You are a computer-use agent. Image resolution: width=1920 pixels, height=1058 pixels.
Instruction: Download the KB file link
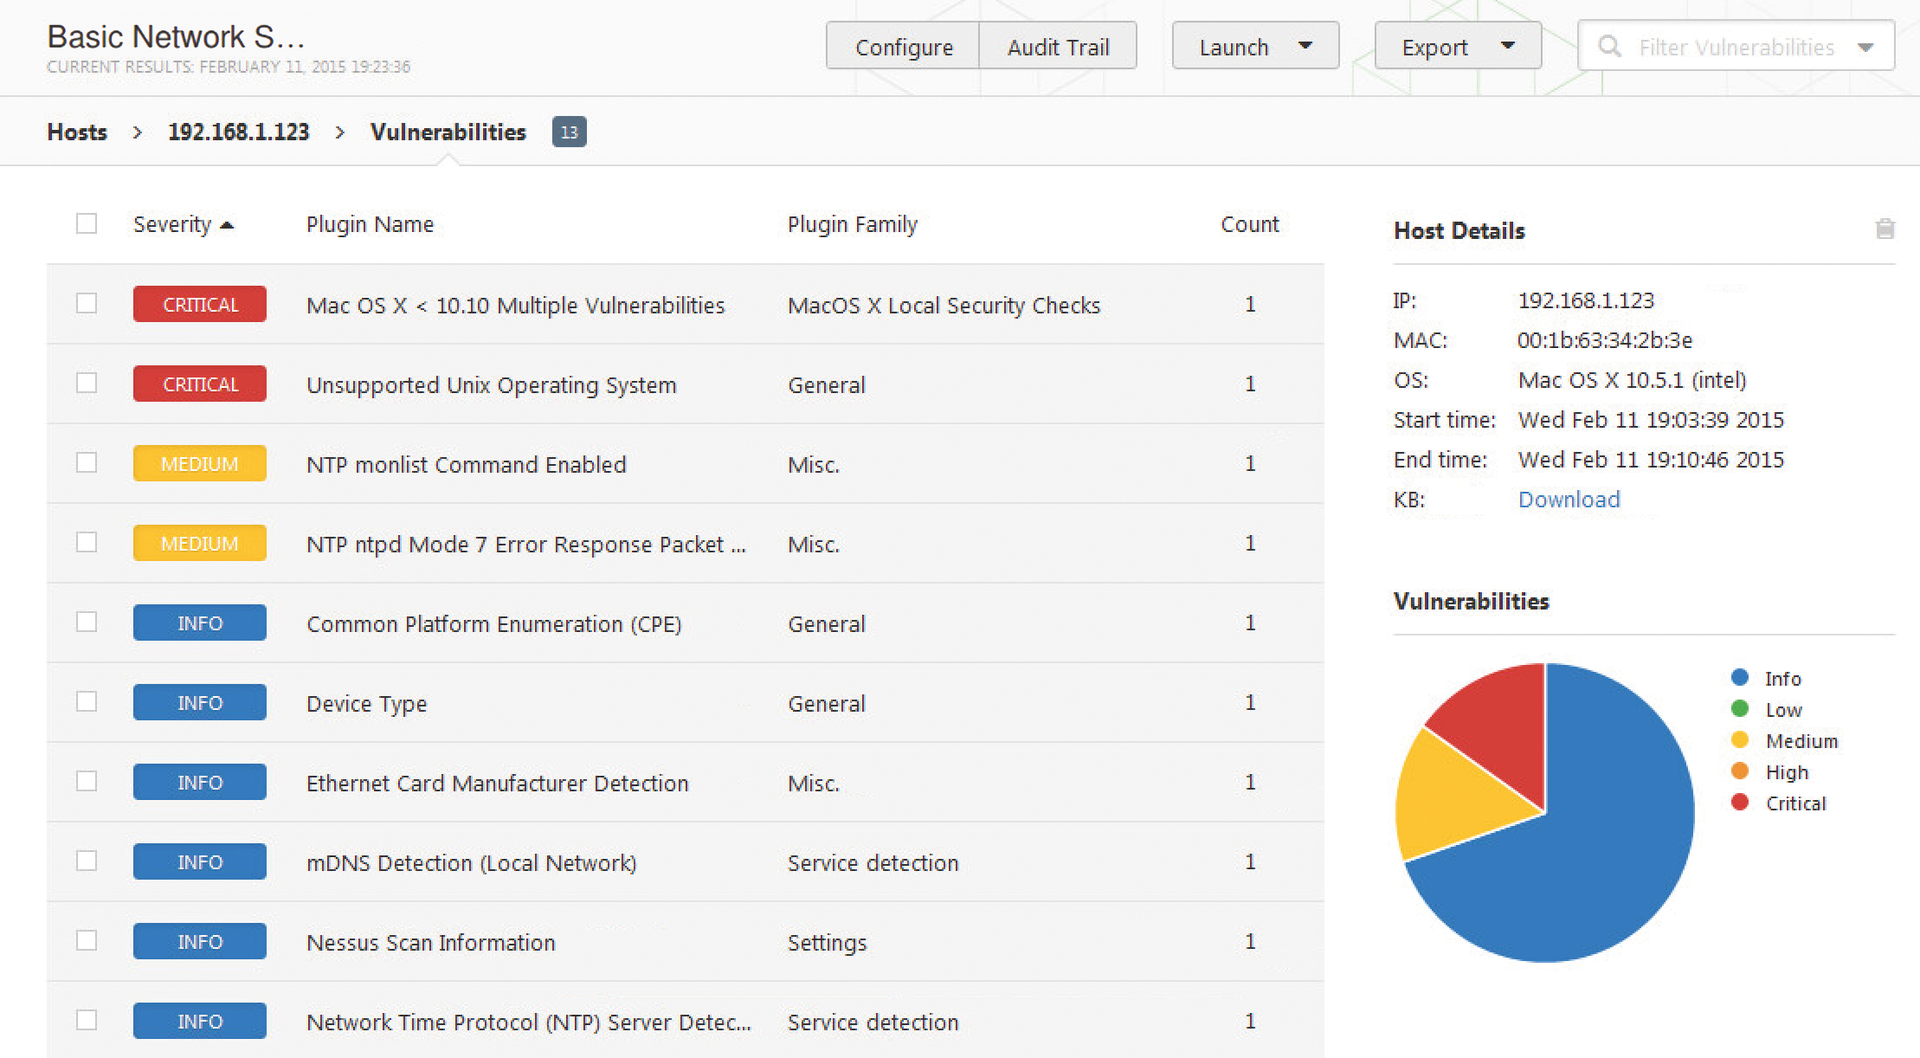coord(1568,500)
